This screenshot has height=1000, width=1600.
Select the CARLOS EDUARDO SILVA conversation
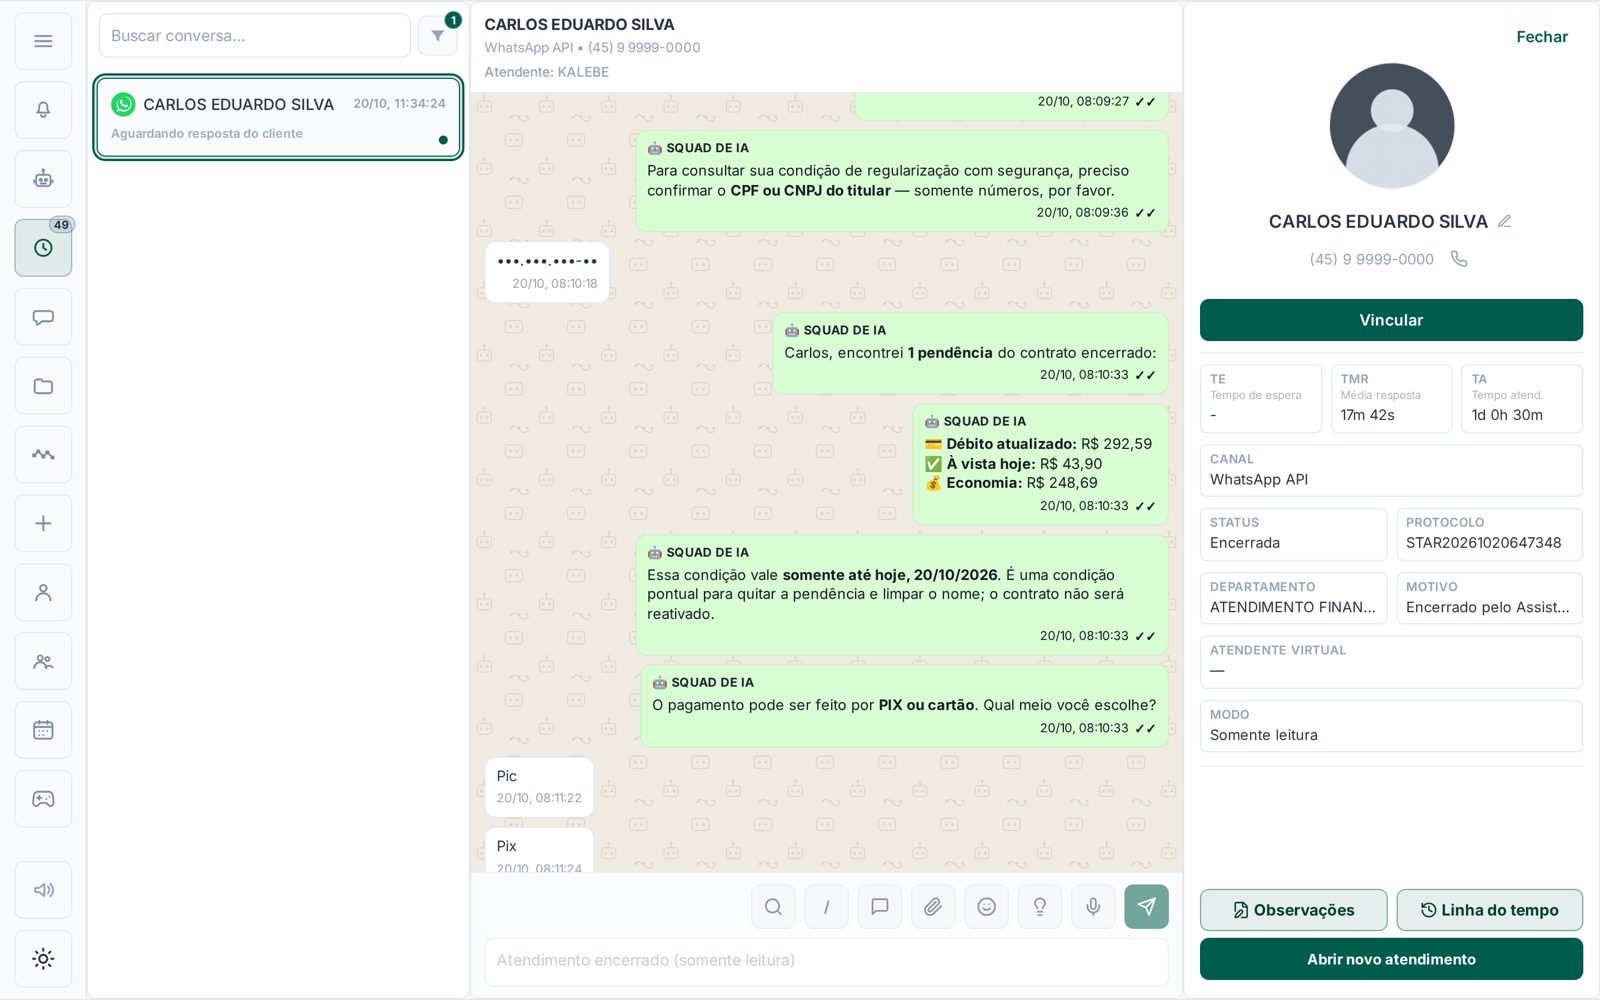coord(278,117)
